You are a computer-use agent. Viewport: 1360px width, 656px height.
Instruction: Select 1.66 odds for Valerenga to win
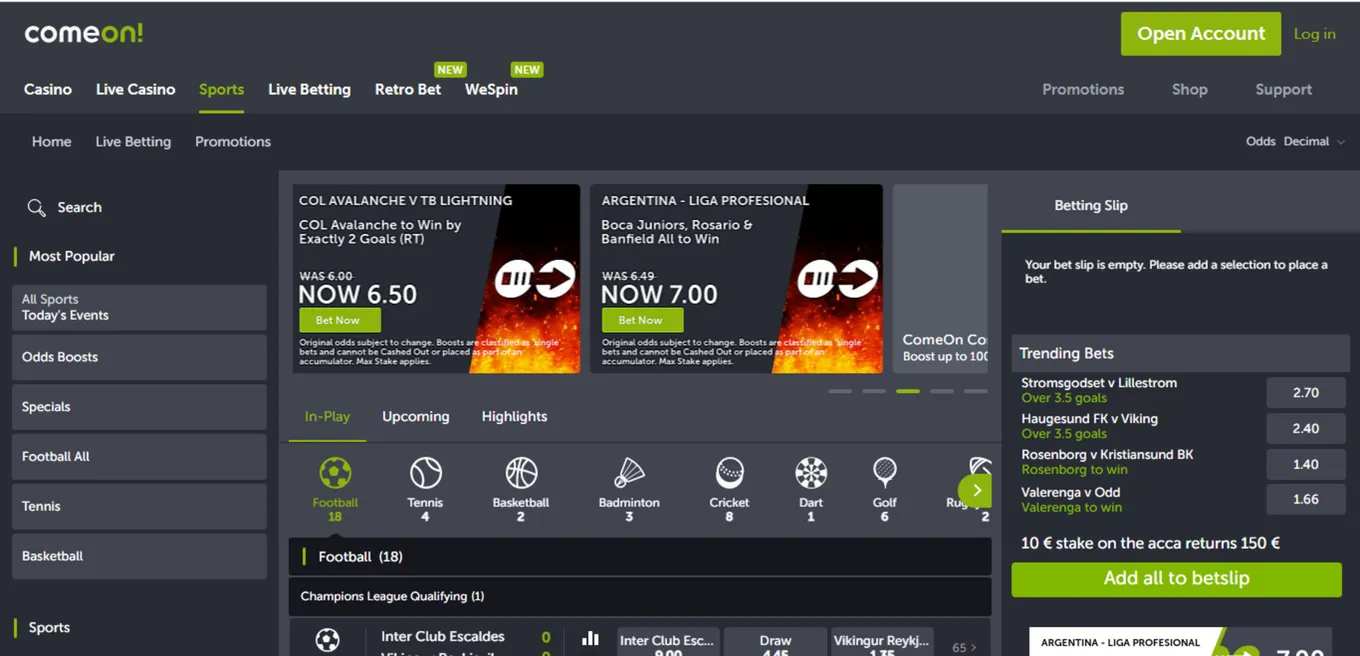point(1305,499)
